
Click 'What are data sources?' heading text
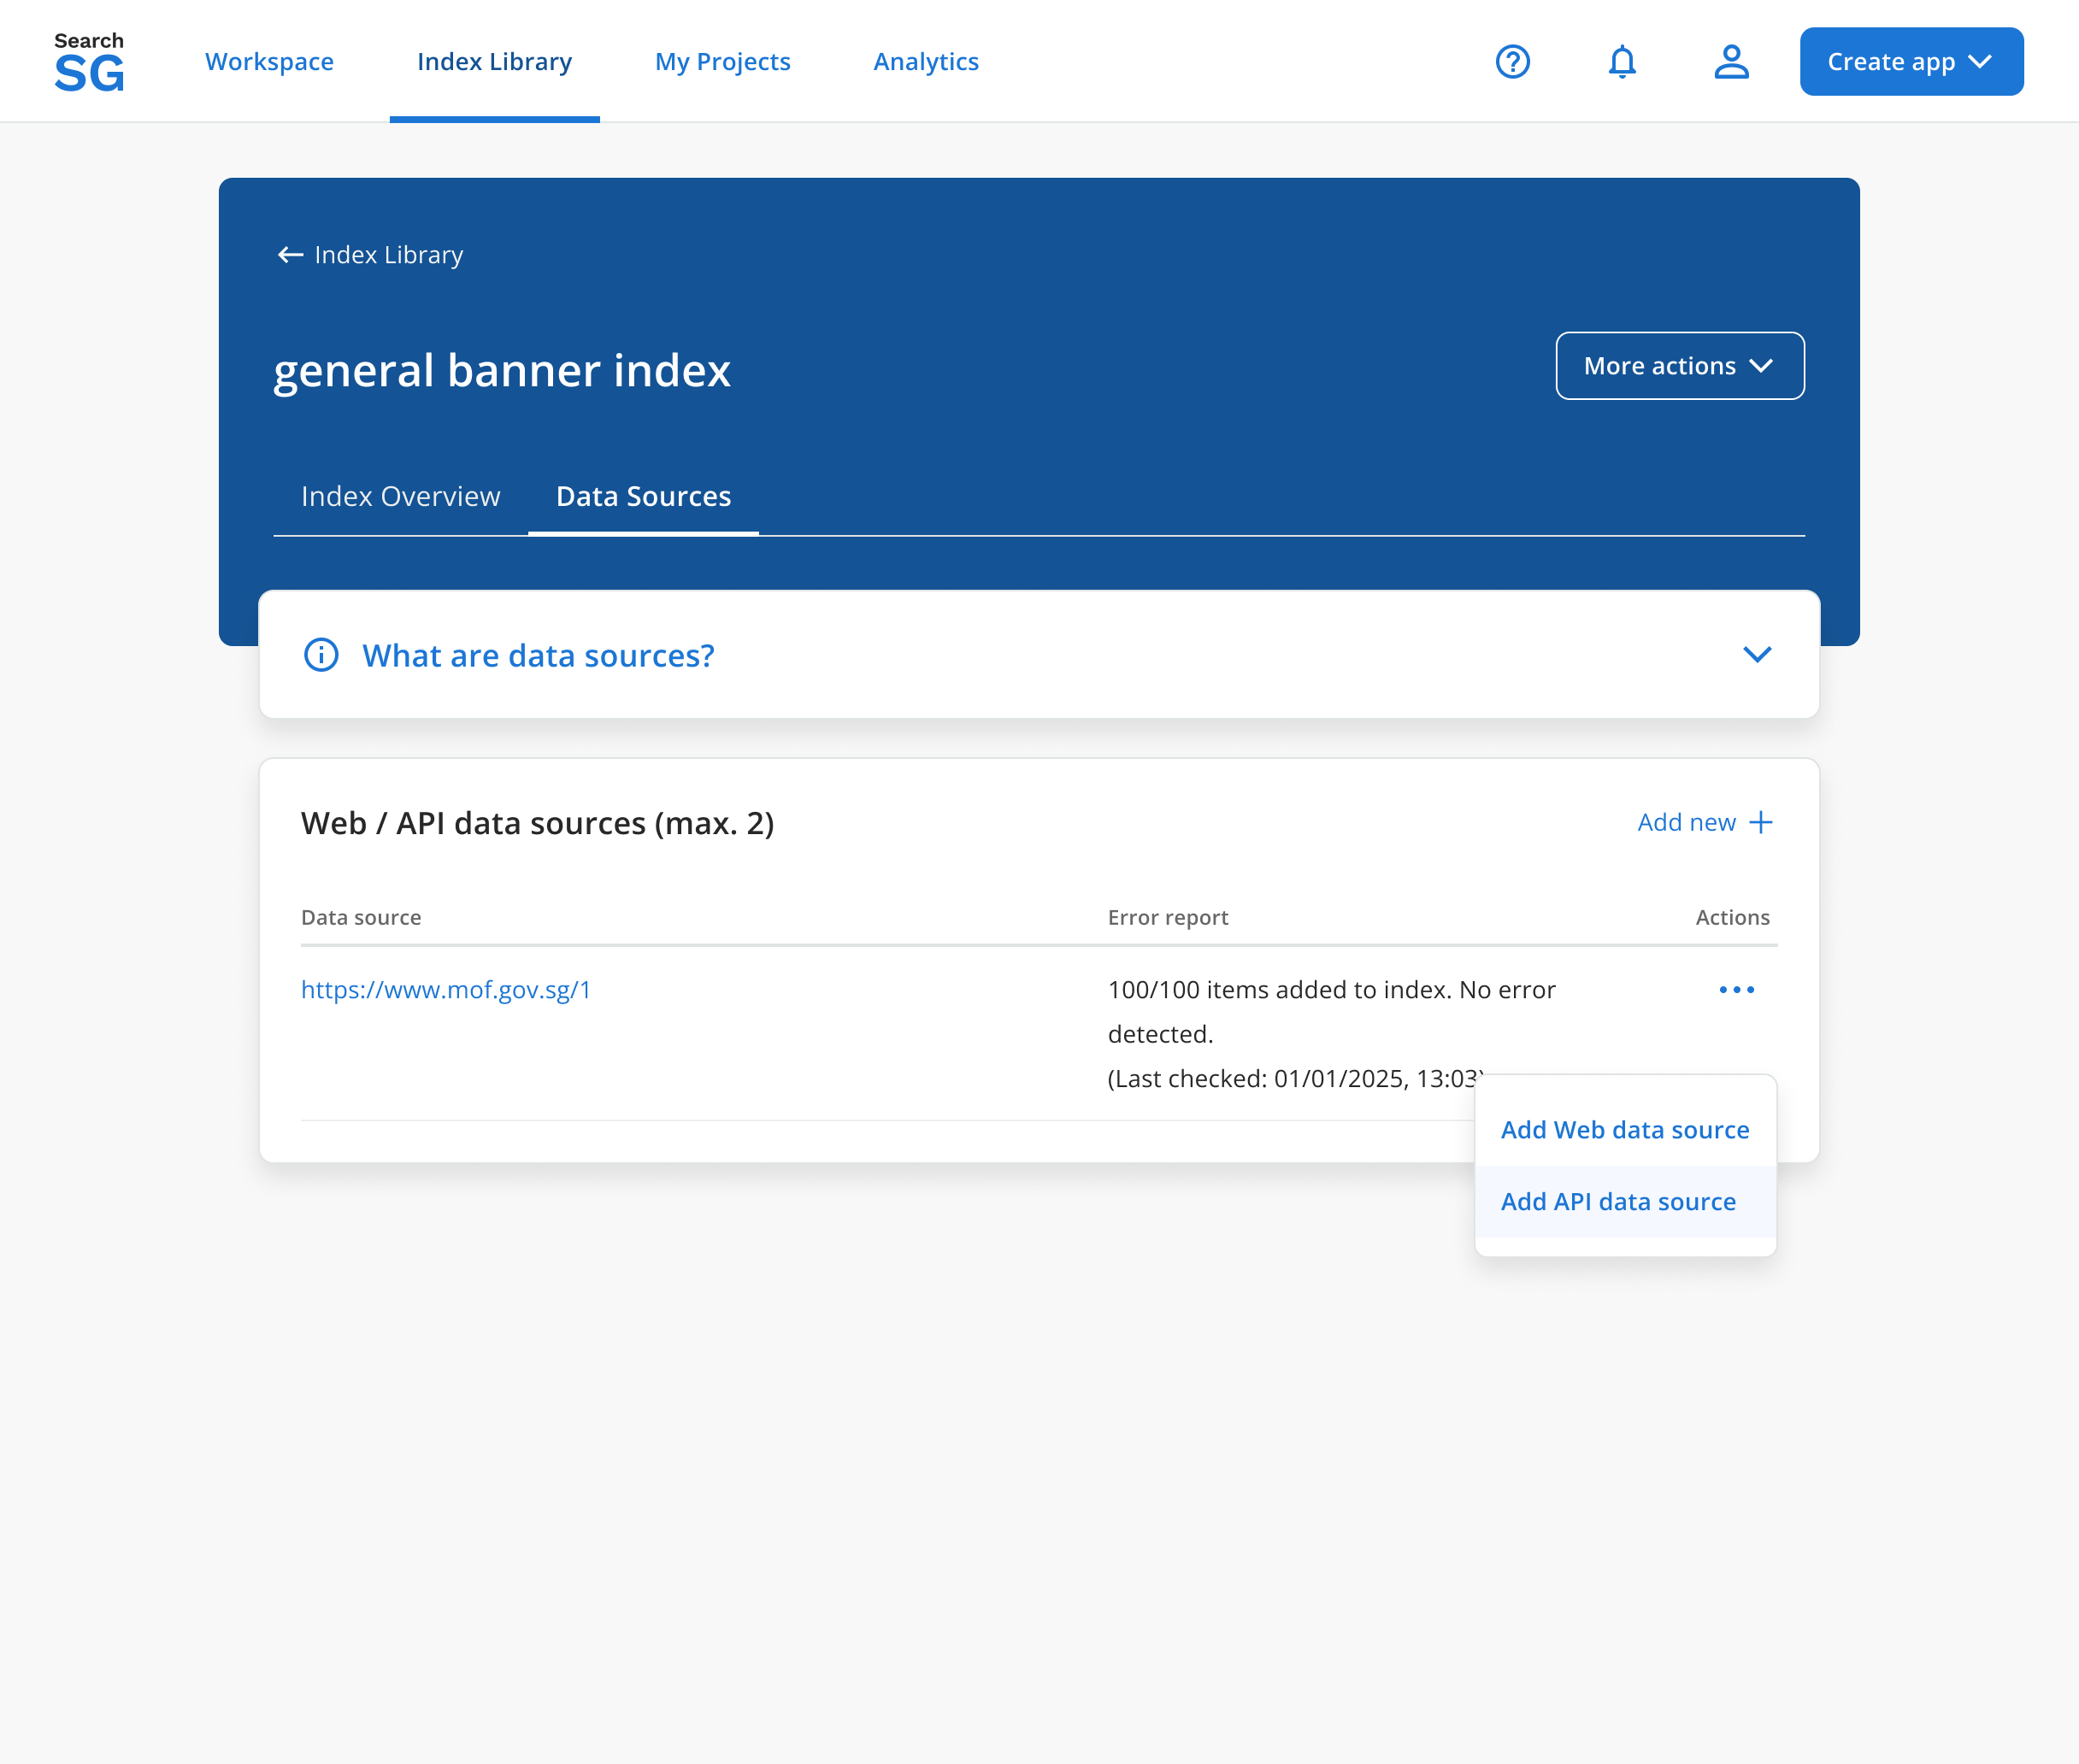click(x=538, y=656)
